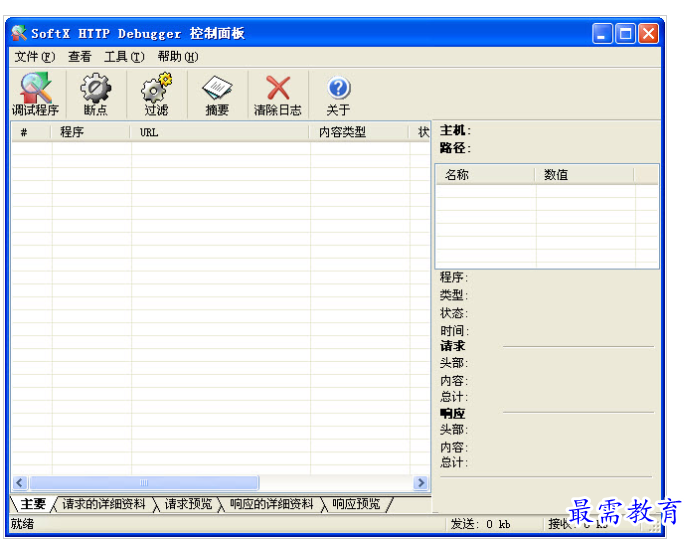Click the 状态: label
Screen dimensions: 690x543
click(454, 313)
